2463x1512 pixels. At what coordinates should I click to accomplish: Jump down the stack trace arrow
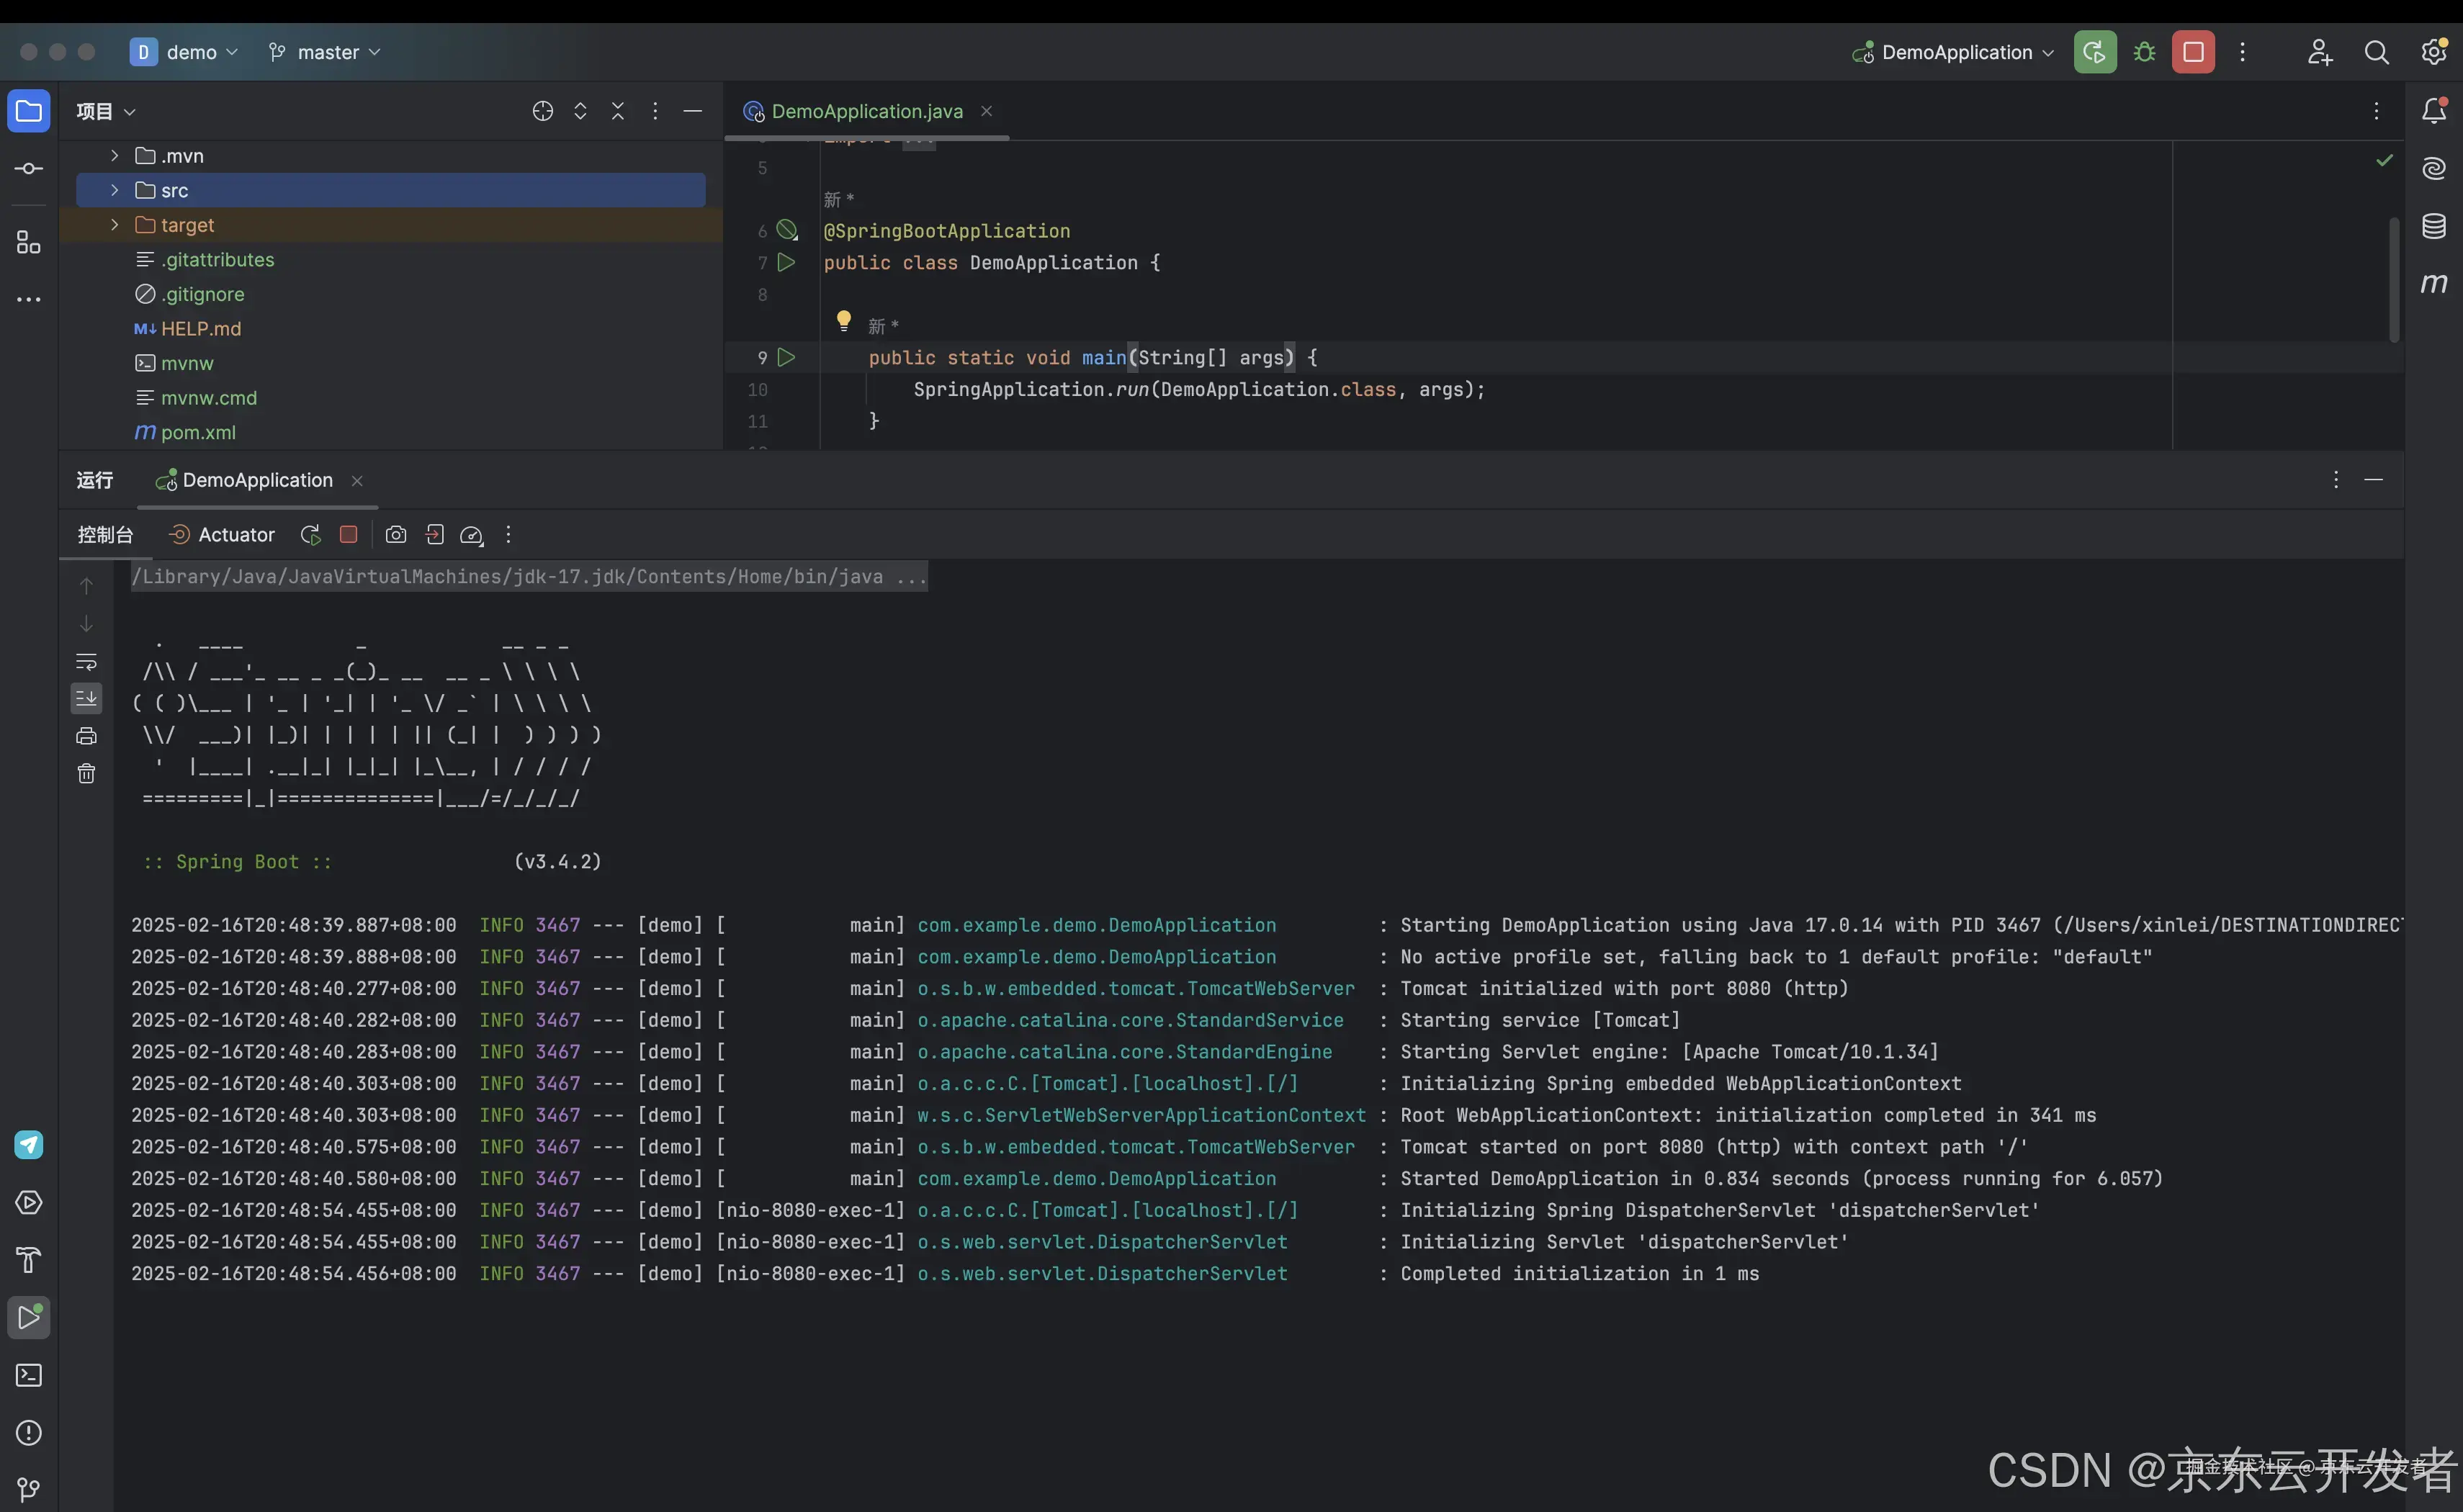click(87, 623)
